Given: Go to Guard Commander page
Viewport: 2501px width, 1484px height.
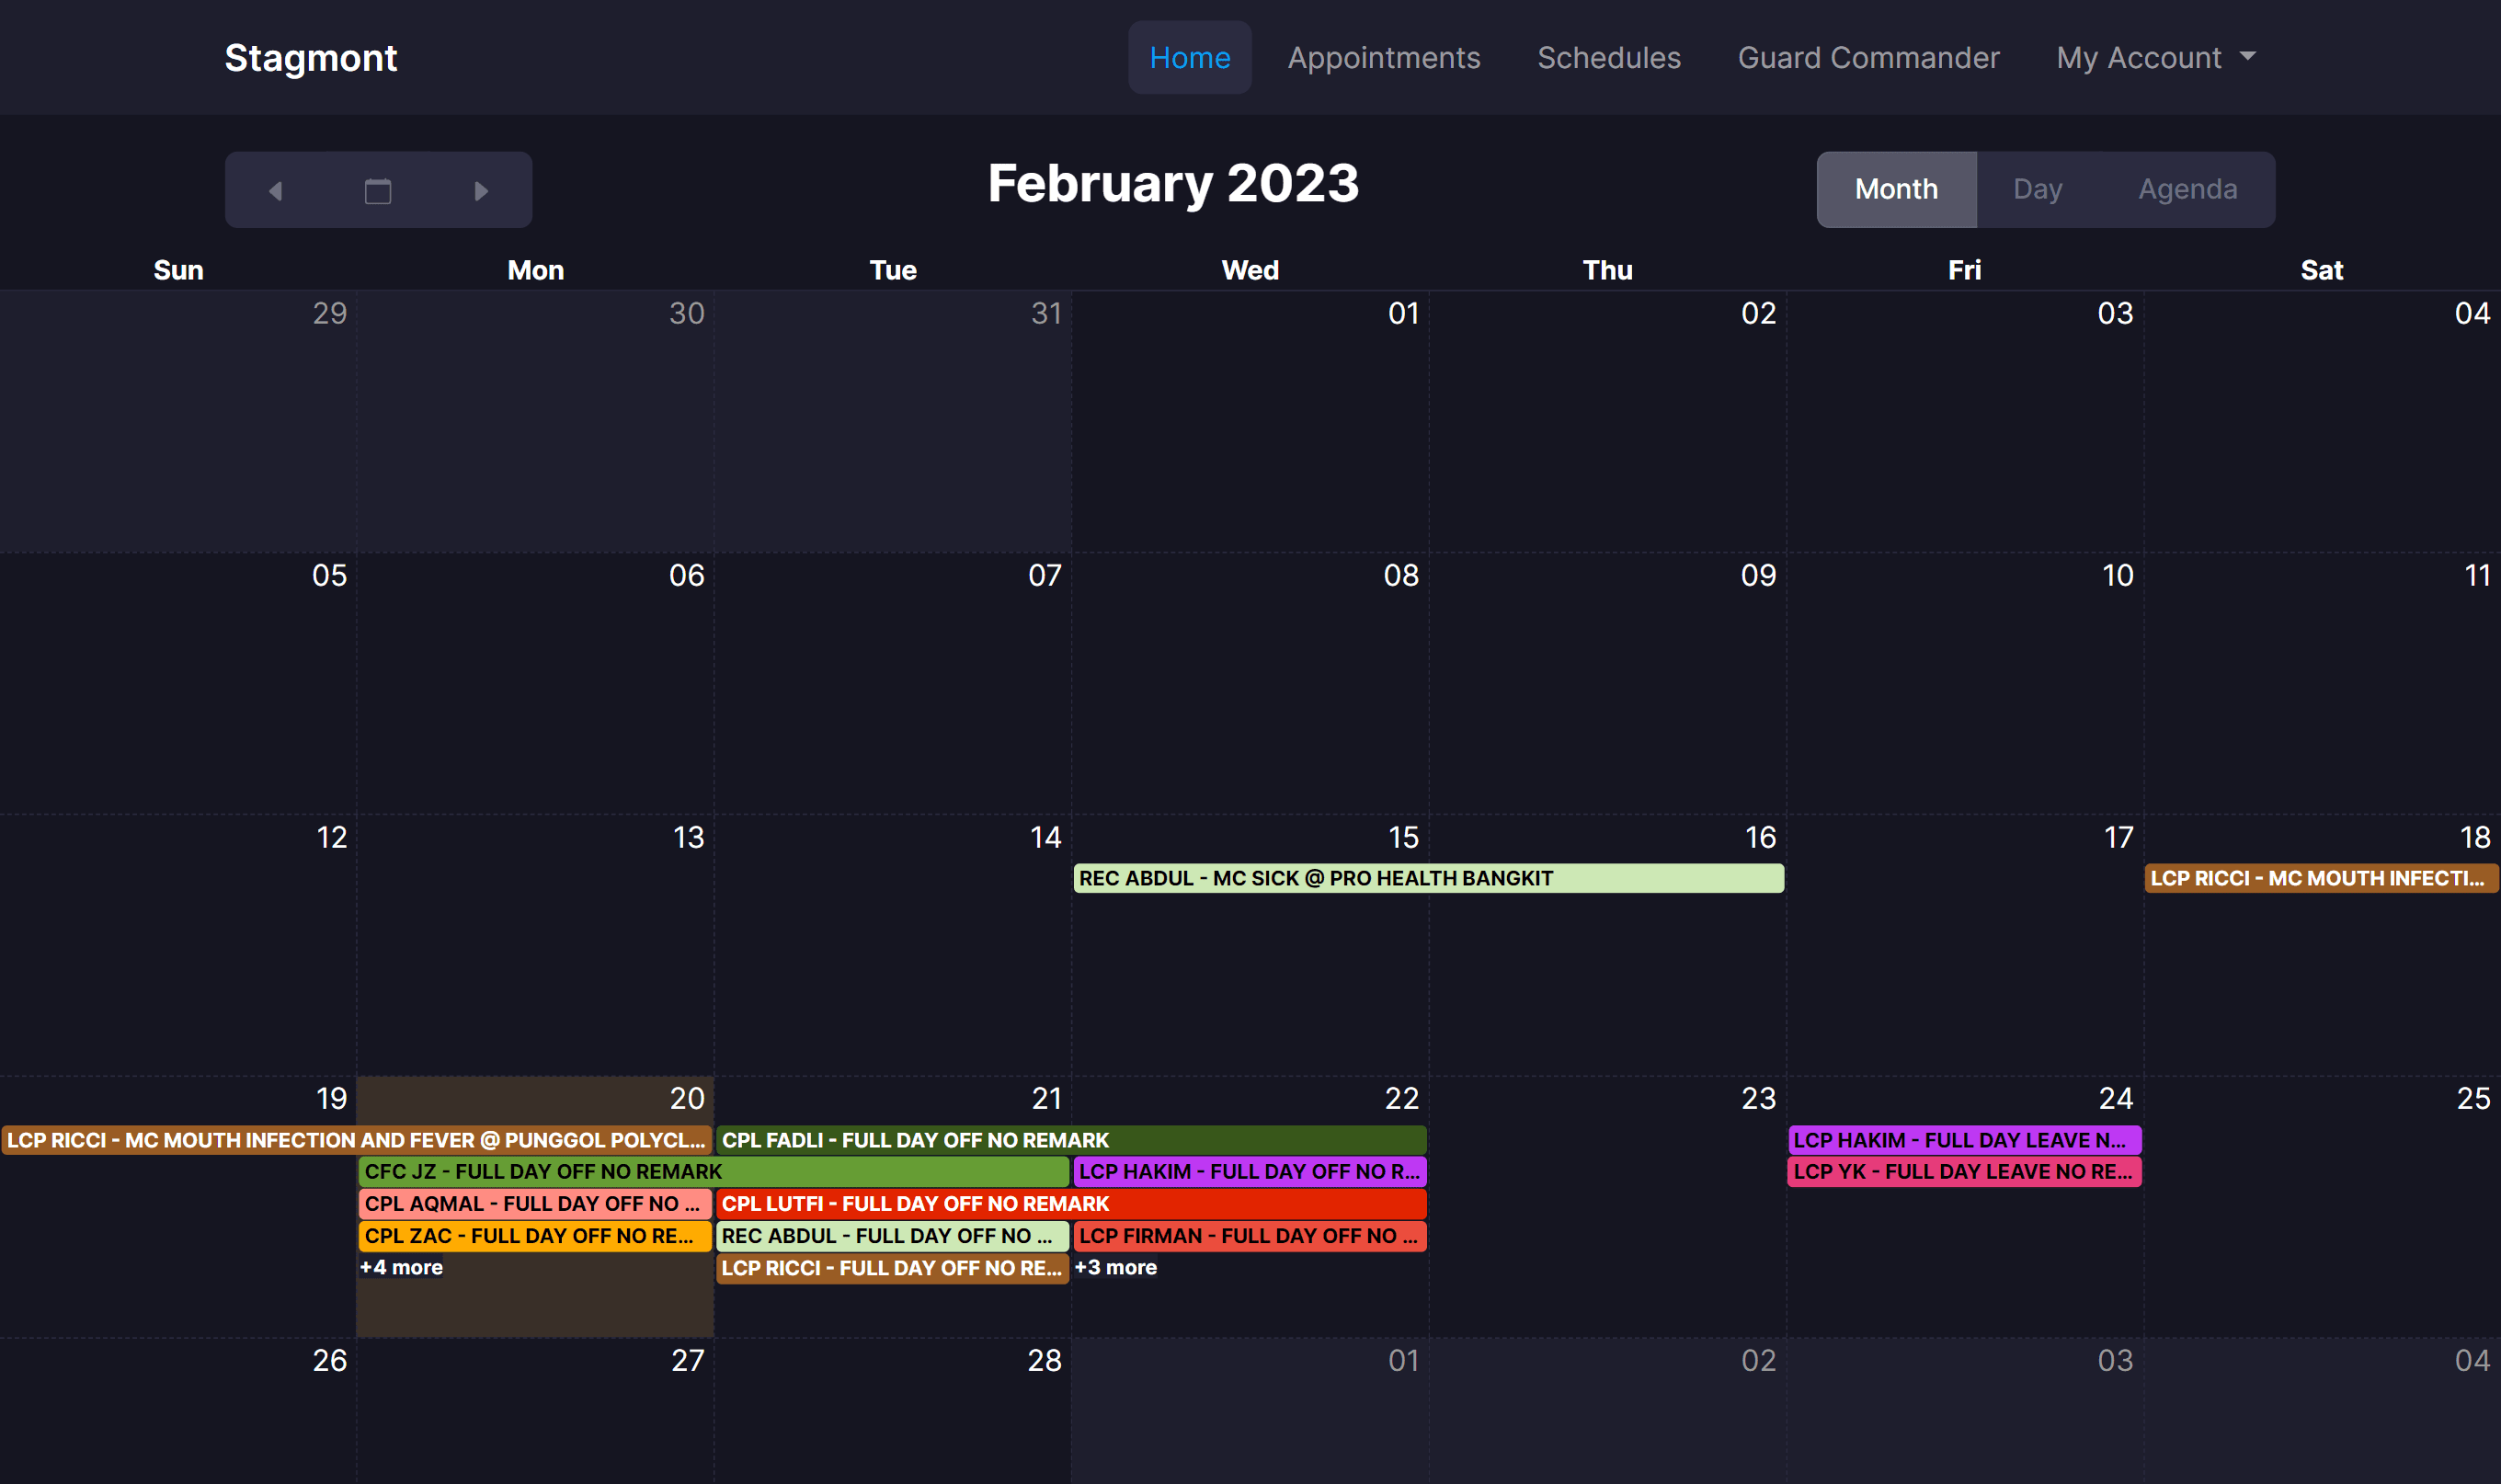Looking at the screenshot, I should pos(1868,58).
